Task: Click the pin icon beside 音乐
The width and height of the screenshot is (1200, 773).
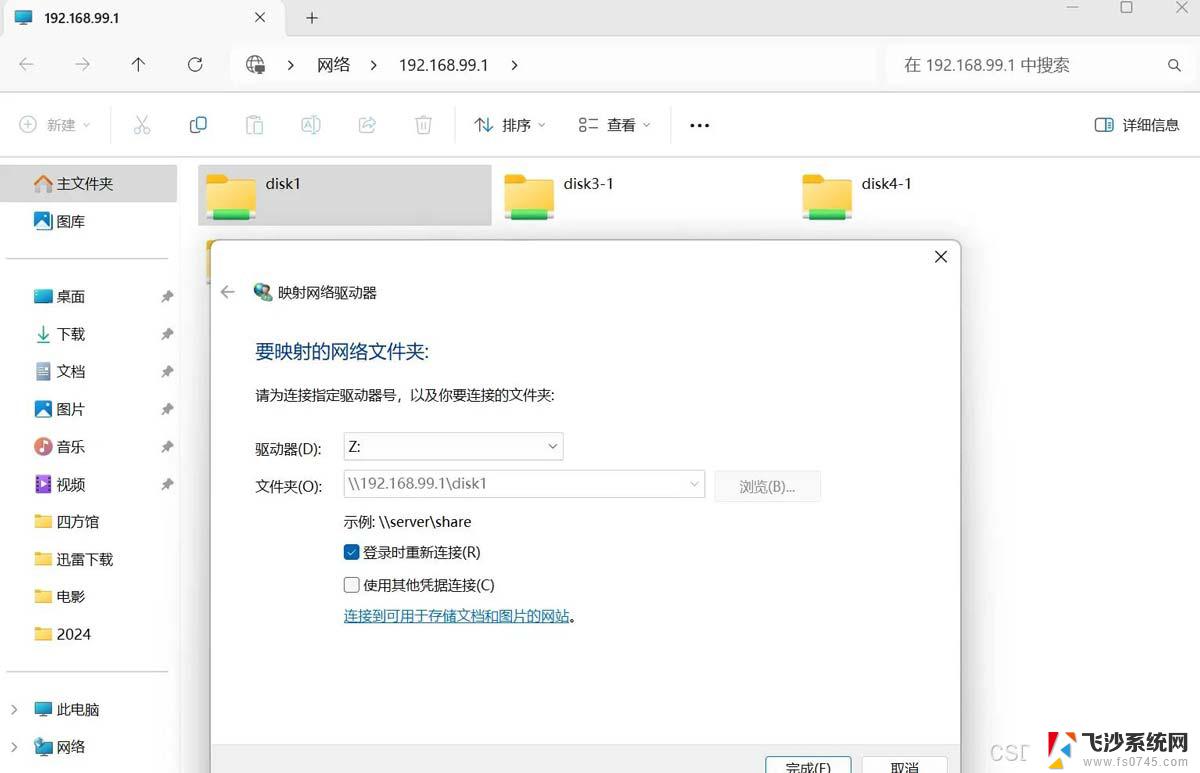Action: click(x=167, y=447)
